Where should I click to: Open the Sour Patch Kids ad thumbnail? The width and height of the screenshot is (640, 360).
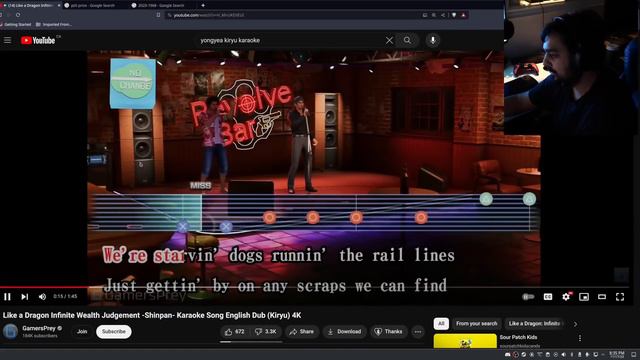click(465, 341)
